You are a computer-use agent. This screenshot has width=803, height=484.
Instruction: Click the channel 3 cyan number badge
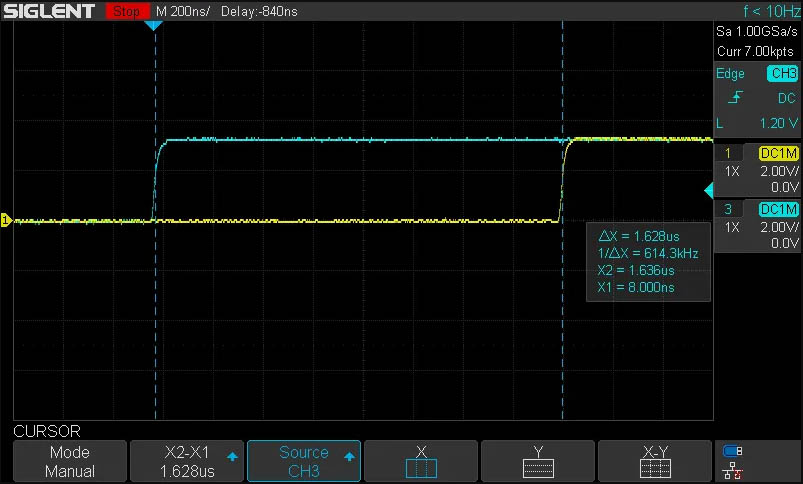pos(728,209)
